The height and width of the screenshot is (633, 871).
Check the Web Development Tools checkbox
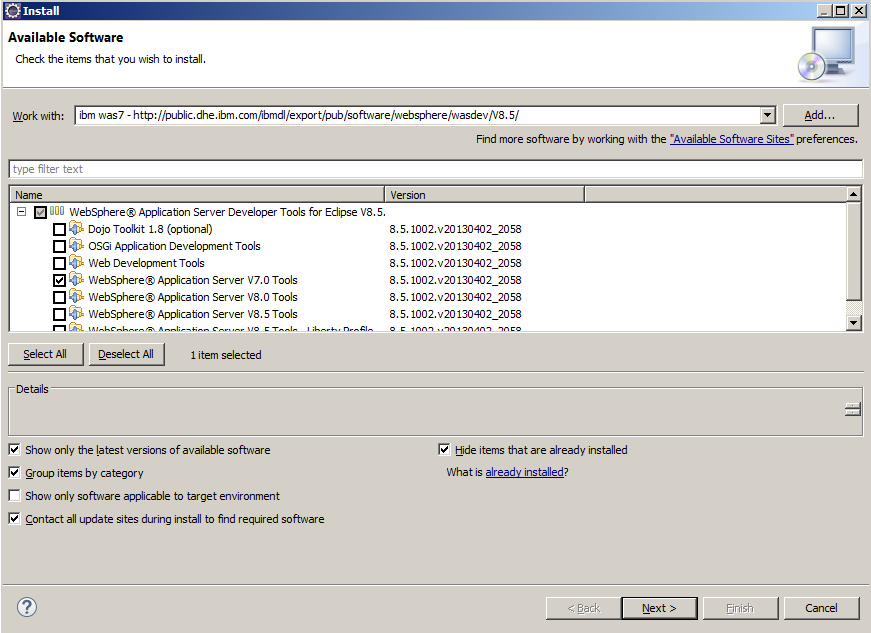[59, 263]
